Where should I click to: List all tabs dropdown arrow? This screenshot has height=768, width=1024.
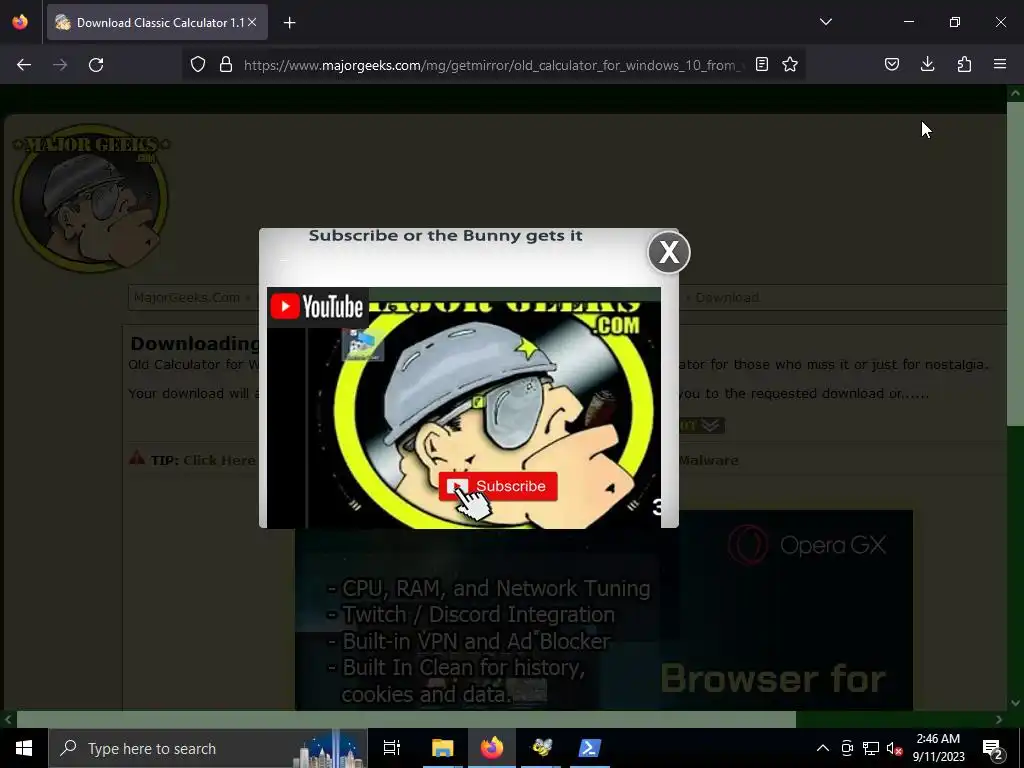click(x=826, y=22)
